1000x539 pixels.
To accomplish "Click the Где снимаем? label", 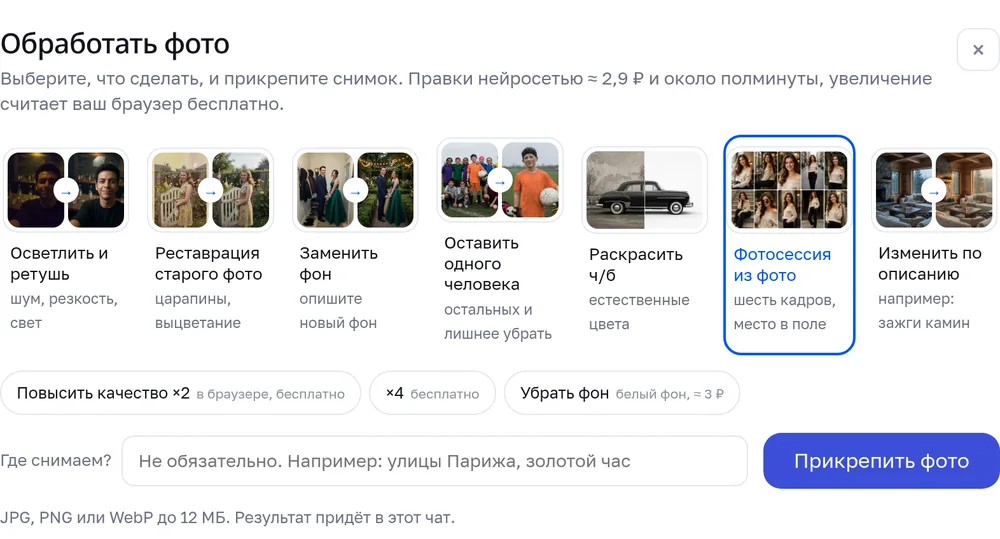I will (55, 460).
